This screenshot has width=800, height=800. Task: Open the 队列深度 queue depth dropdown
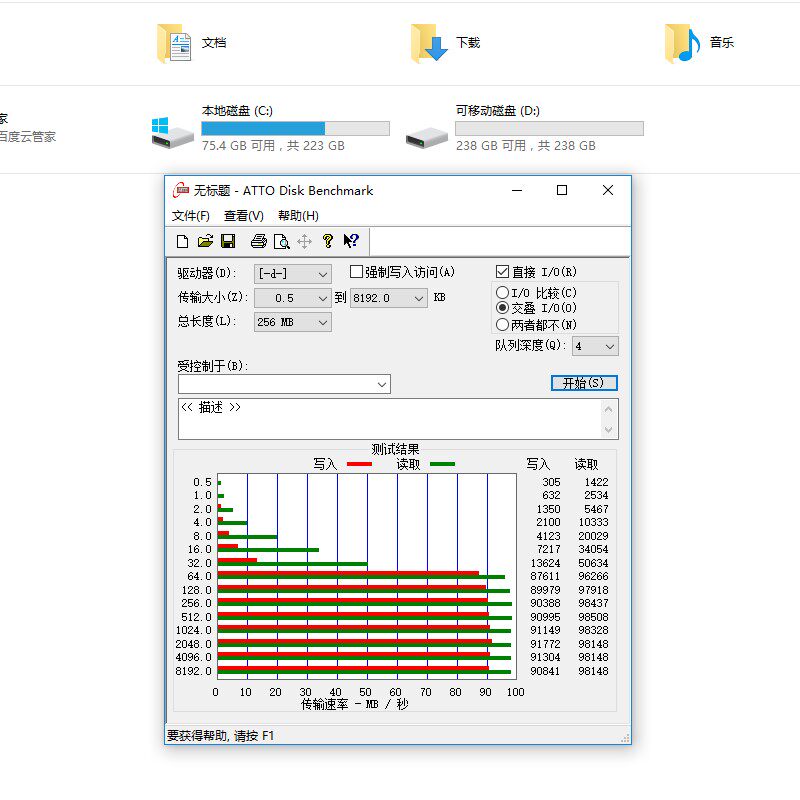click(595, 346)
